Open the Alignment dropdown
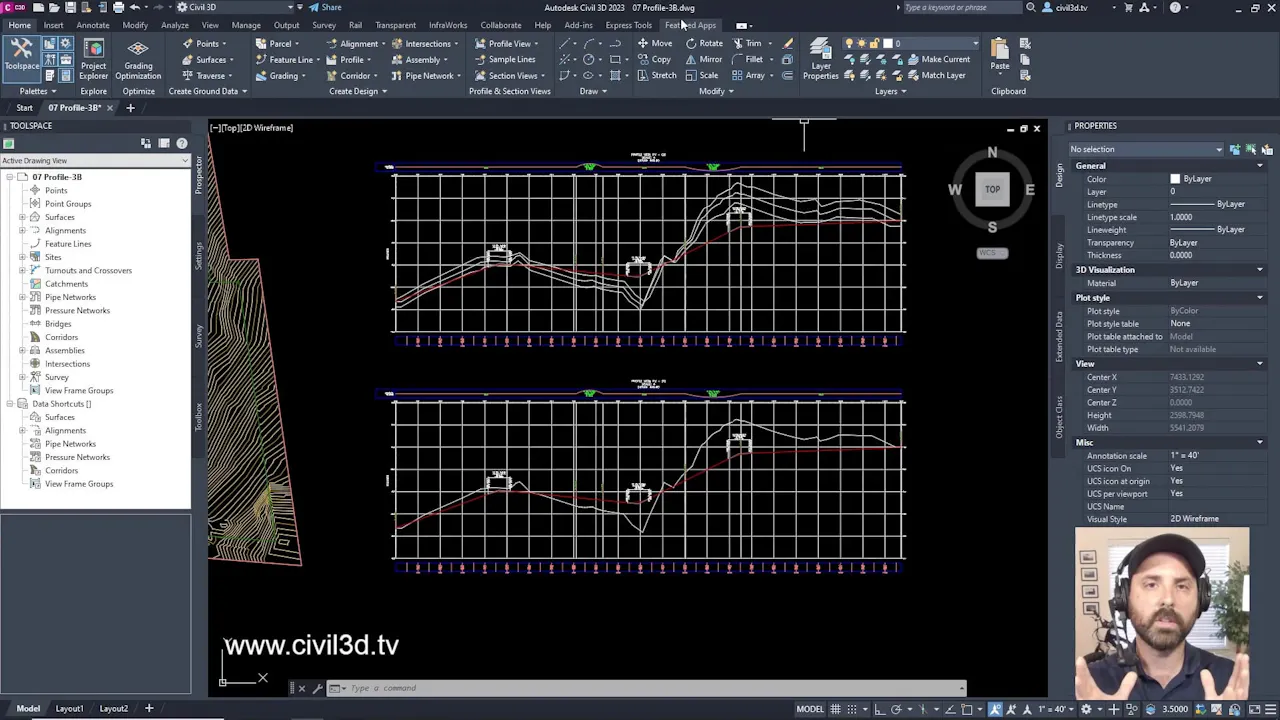Image resolution: width=1280 pixels, height=720 pixels. pos(358,43)
